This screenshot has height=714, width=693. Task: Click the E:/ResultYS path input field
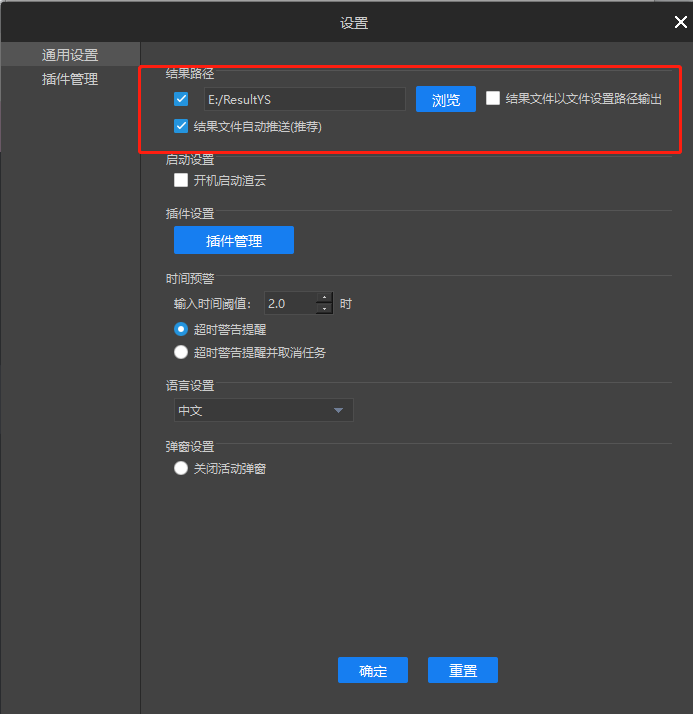[303, 99]
